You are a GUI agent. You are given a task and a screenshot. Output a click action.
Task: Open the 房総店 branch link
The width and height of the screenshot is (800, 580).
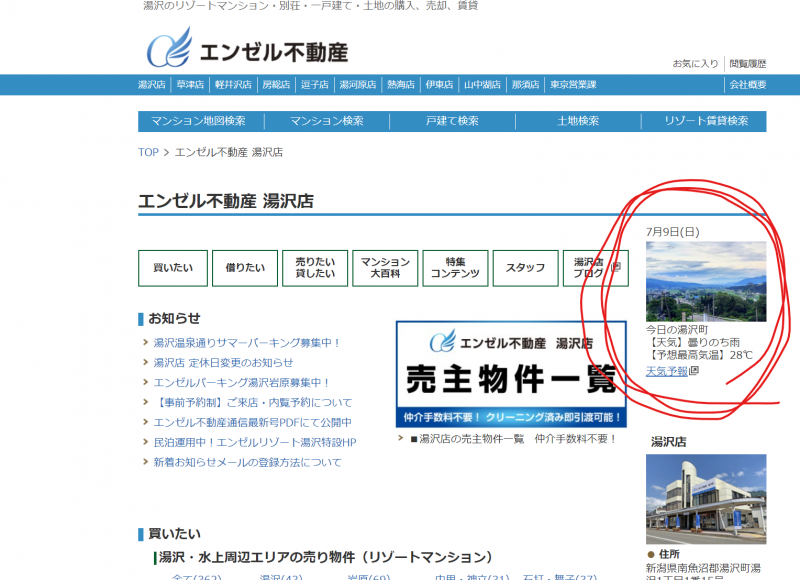pos(276,85)
